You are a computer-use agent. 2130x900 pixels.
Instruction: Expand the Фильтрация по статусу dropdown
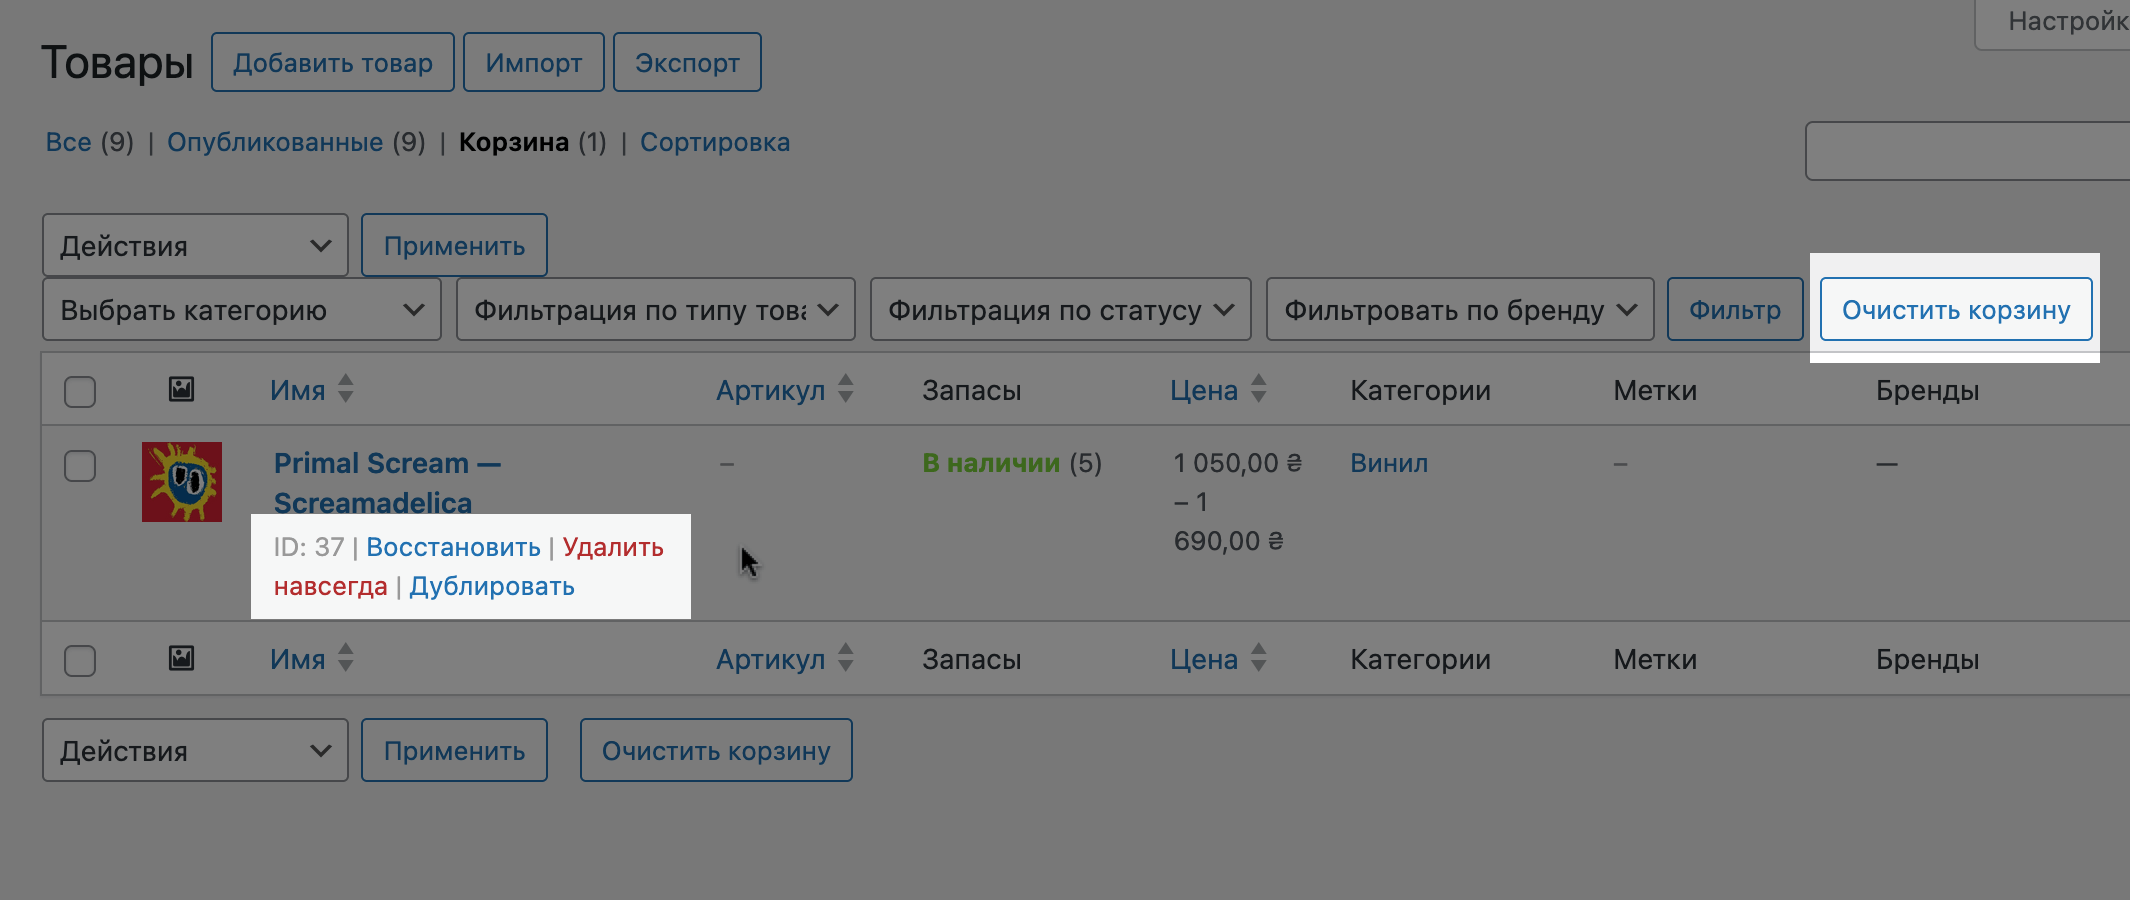(1061, 310)
